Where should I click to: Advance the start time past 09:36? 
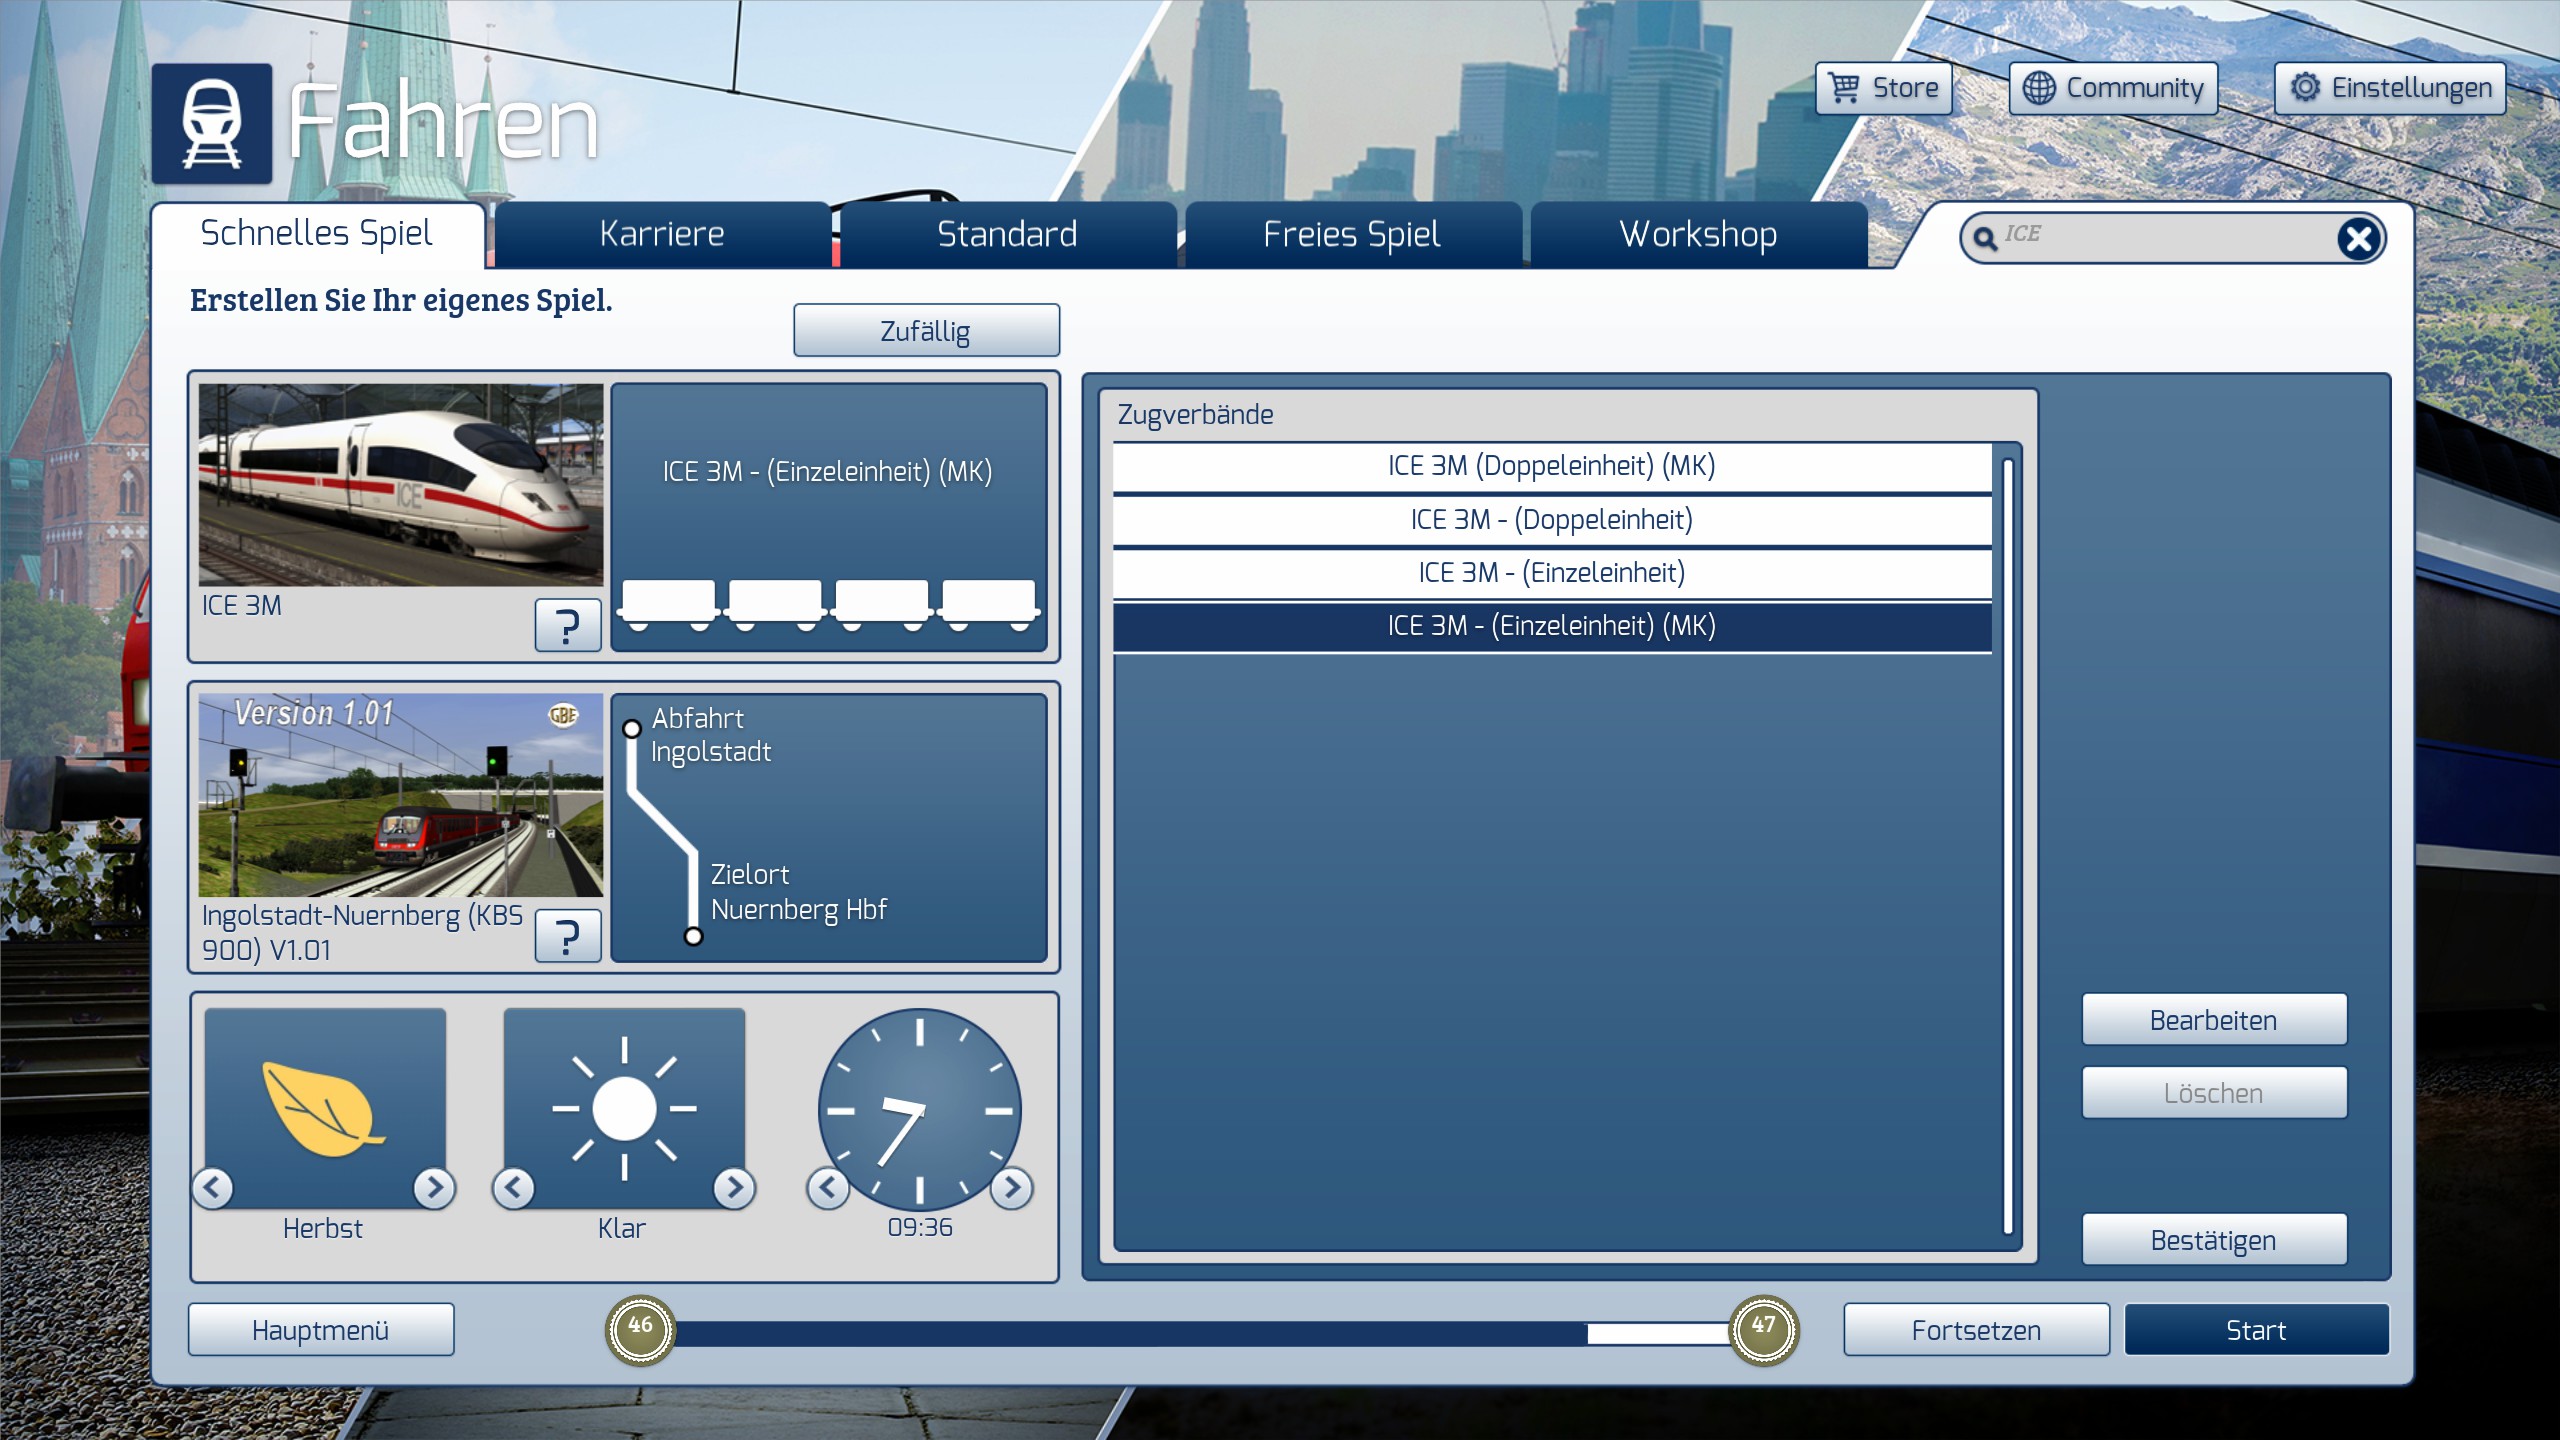1012,1187
